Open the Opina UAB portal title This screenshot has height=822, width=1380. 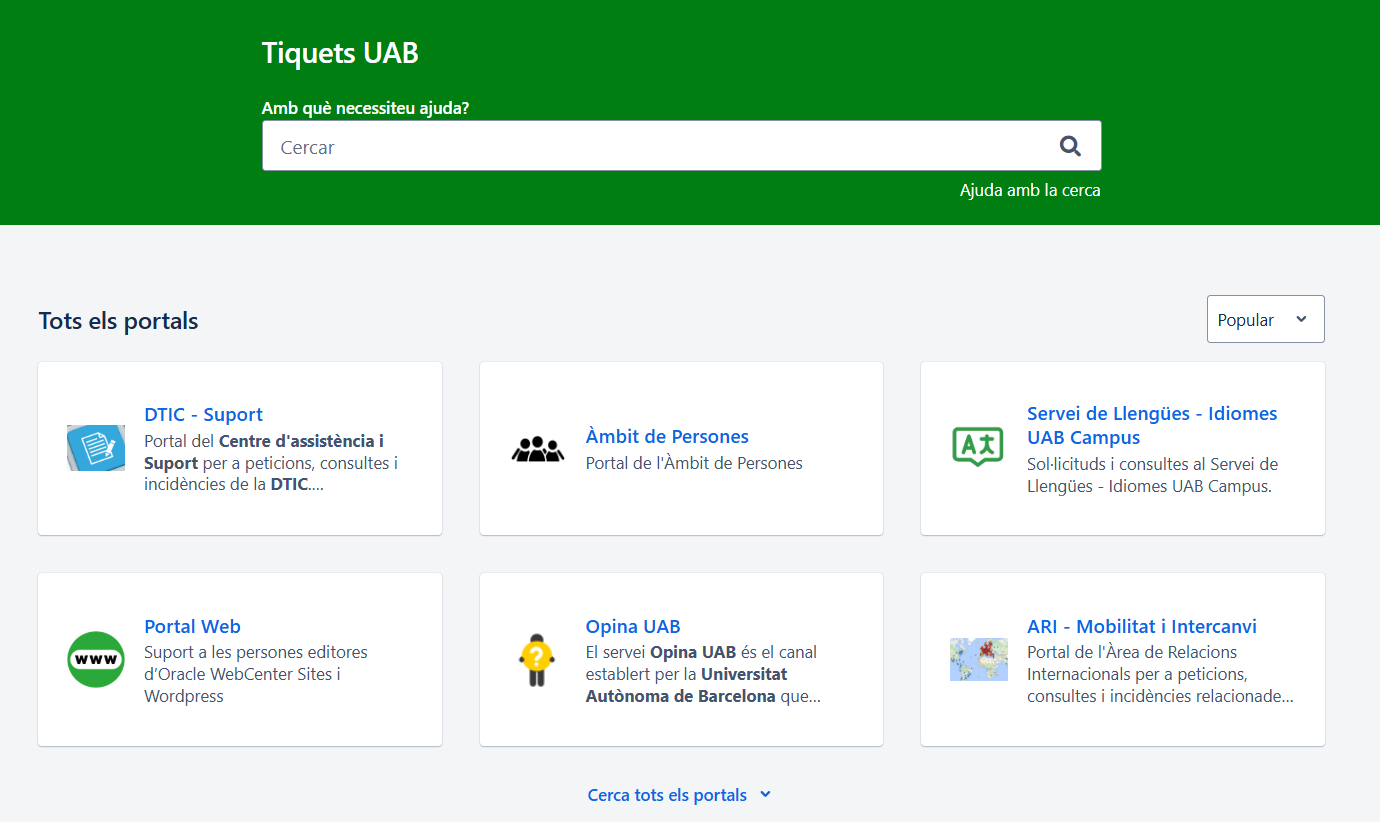(x=633, y=626)
